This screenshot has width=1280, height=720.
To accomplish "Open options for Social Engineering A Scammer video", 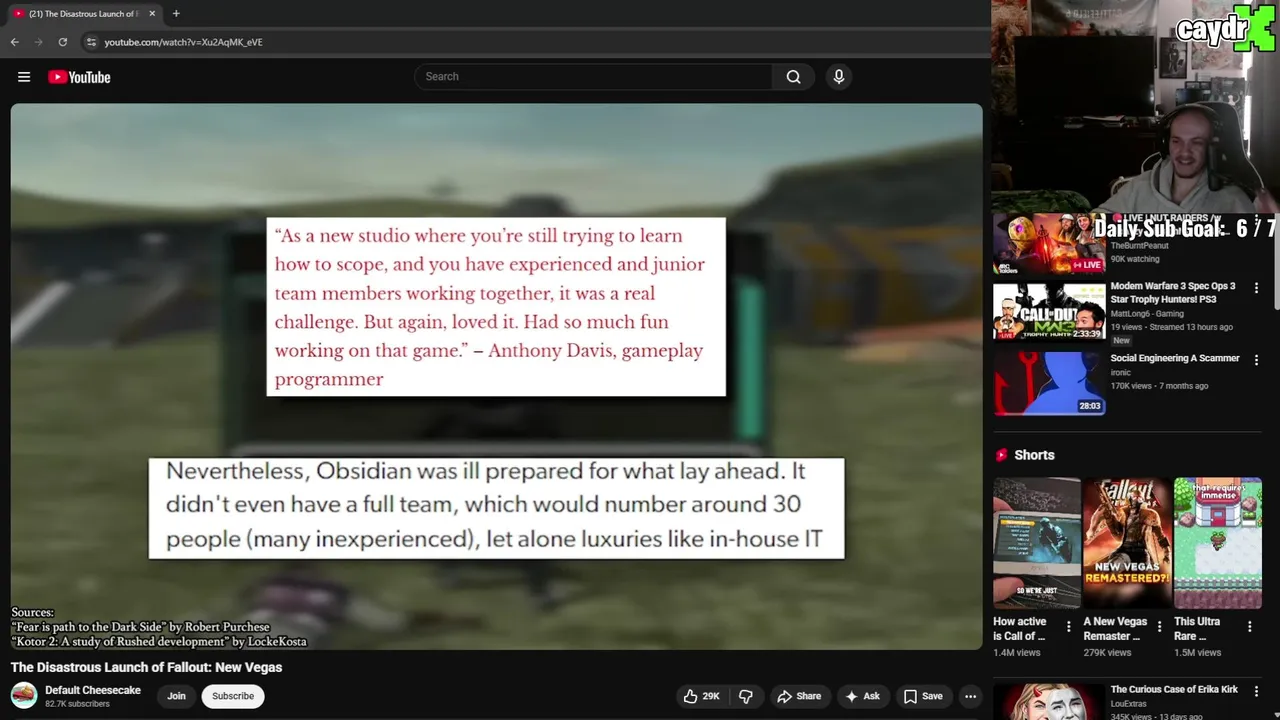I will [x=1257, y=360].
